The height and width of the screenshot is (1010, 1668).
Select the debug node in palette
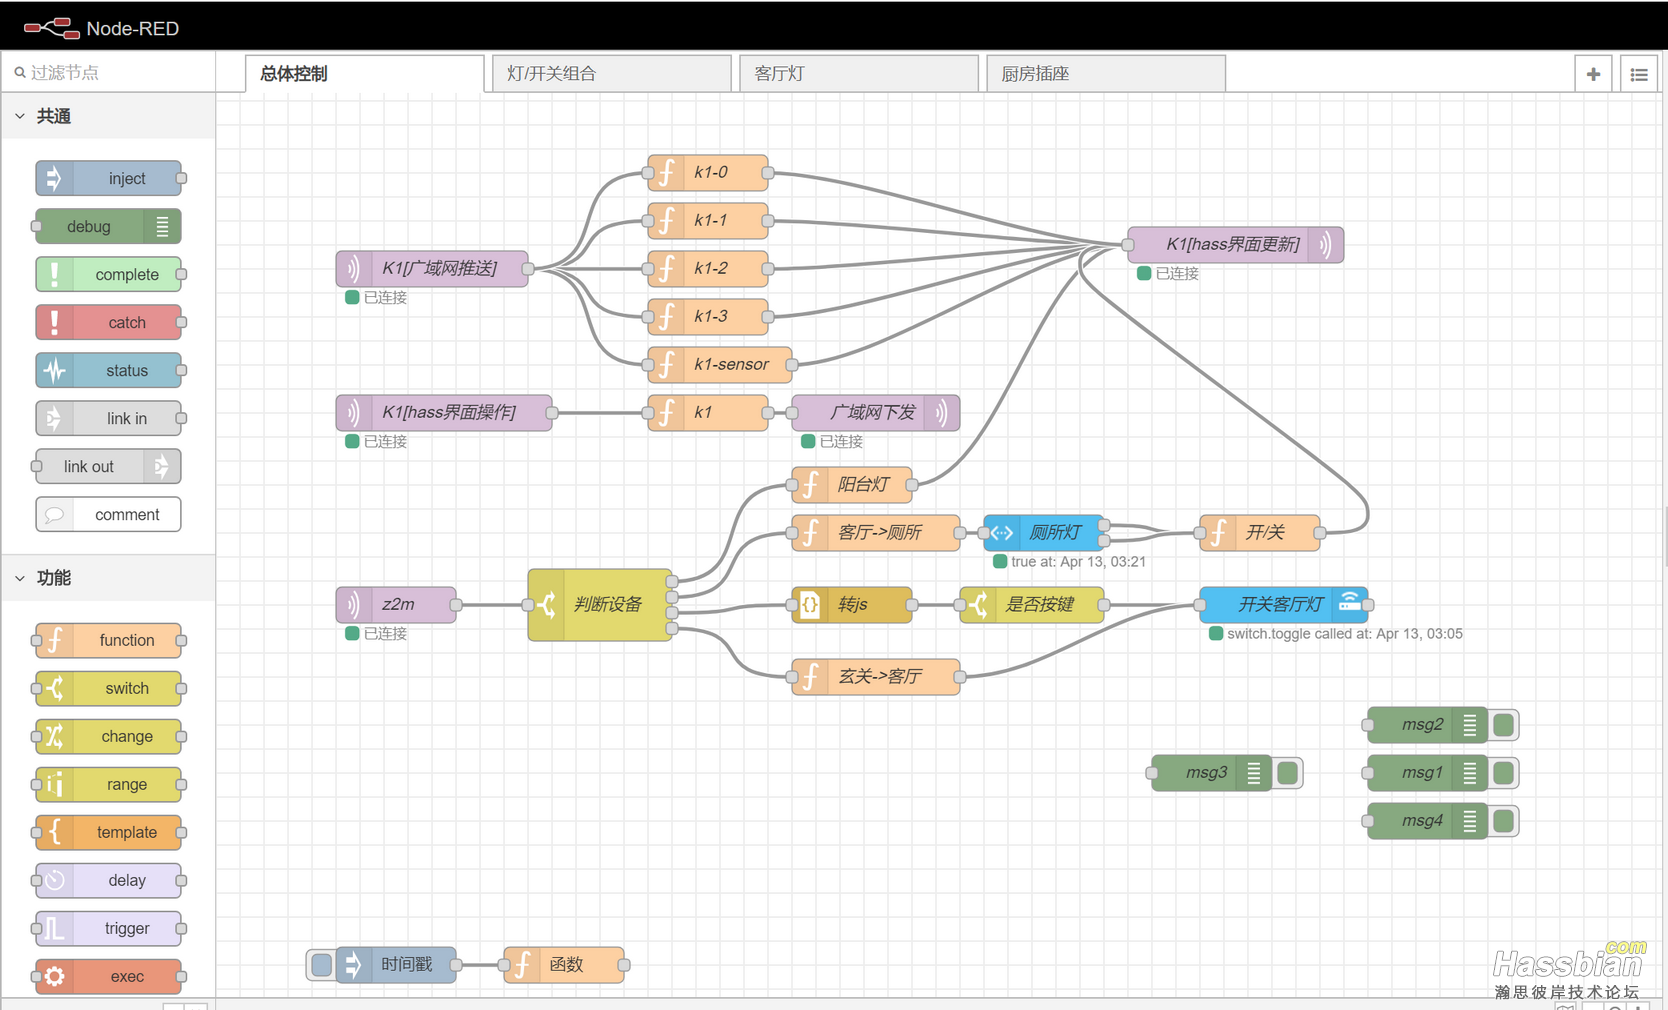(x=108, y=226)
